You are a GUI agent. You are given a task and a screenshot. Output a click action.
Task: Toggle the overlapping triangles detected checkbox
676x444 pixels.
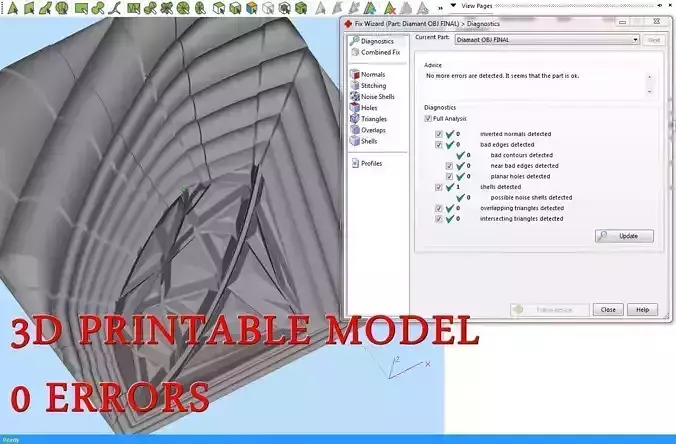[438, 208]
